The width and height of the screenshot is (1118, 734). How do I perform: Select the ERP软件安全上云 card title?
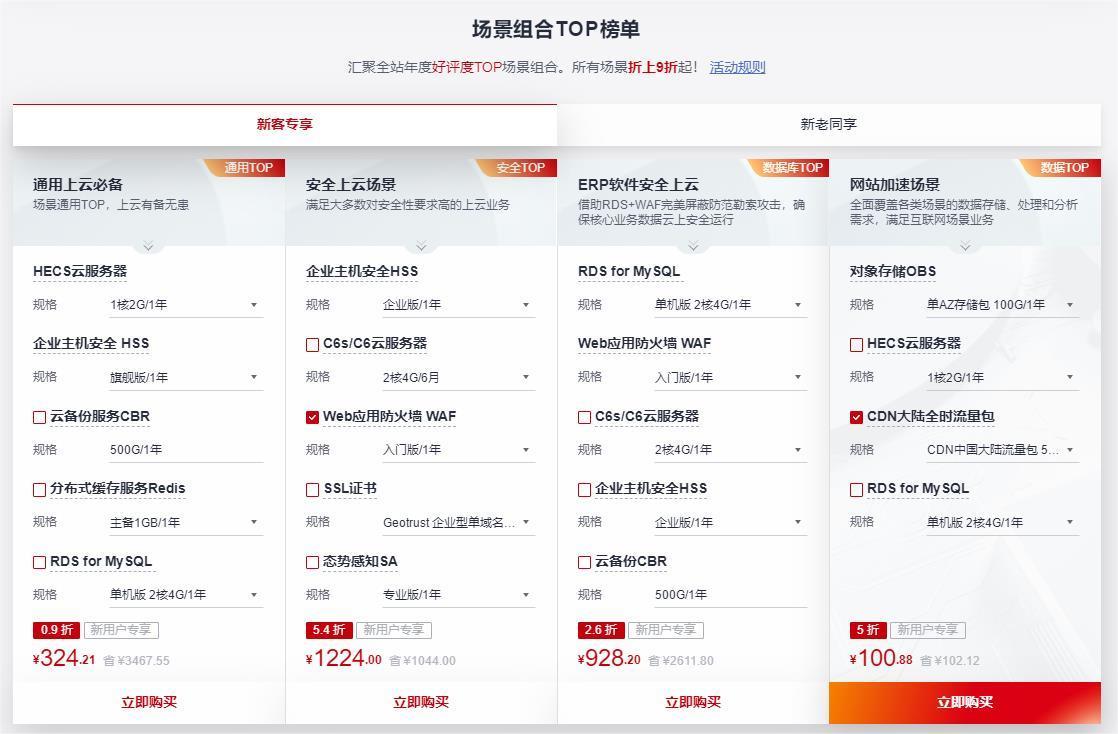tap(638, 185)
